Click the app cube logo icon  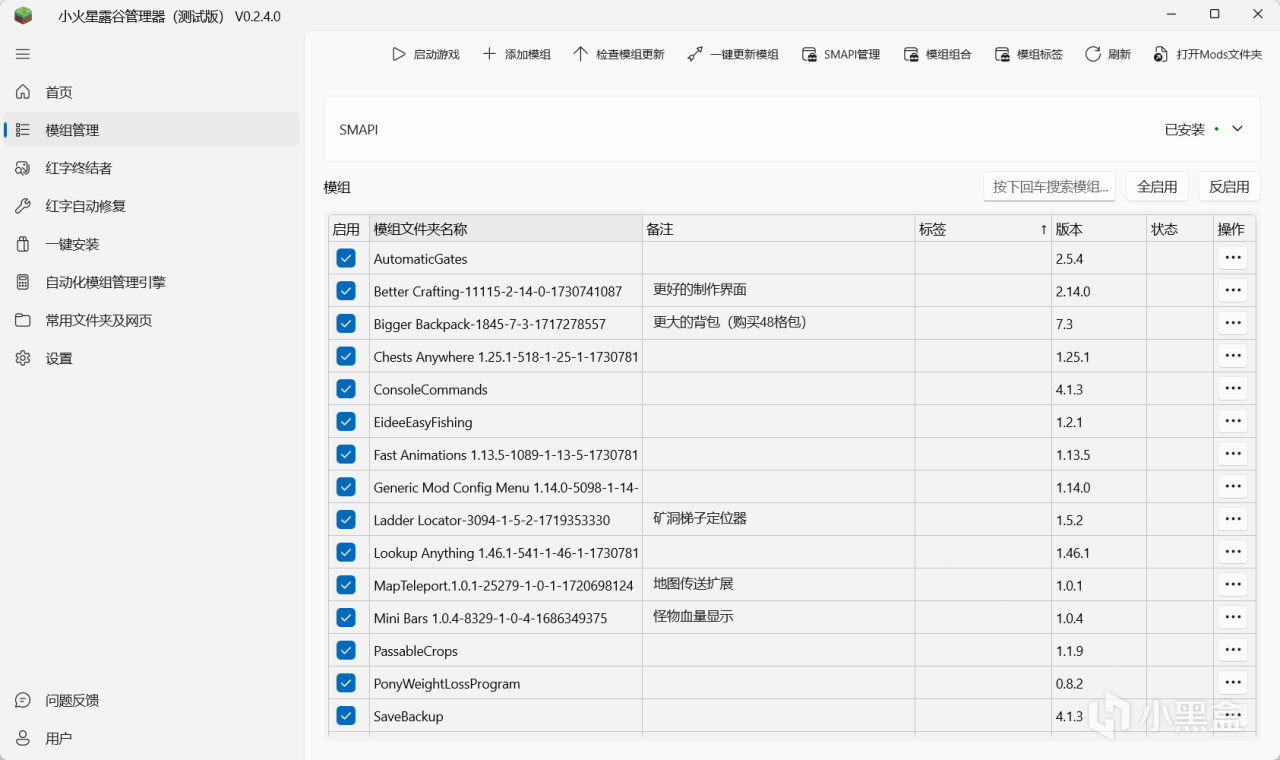point(23,16)
